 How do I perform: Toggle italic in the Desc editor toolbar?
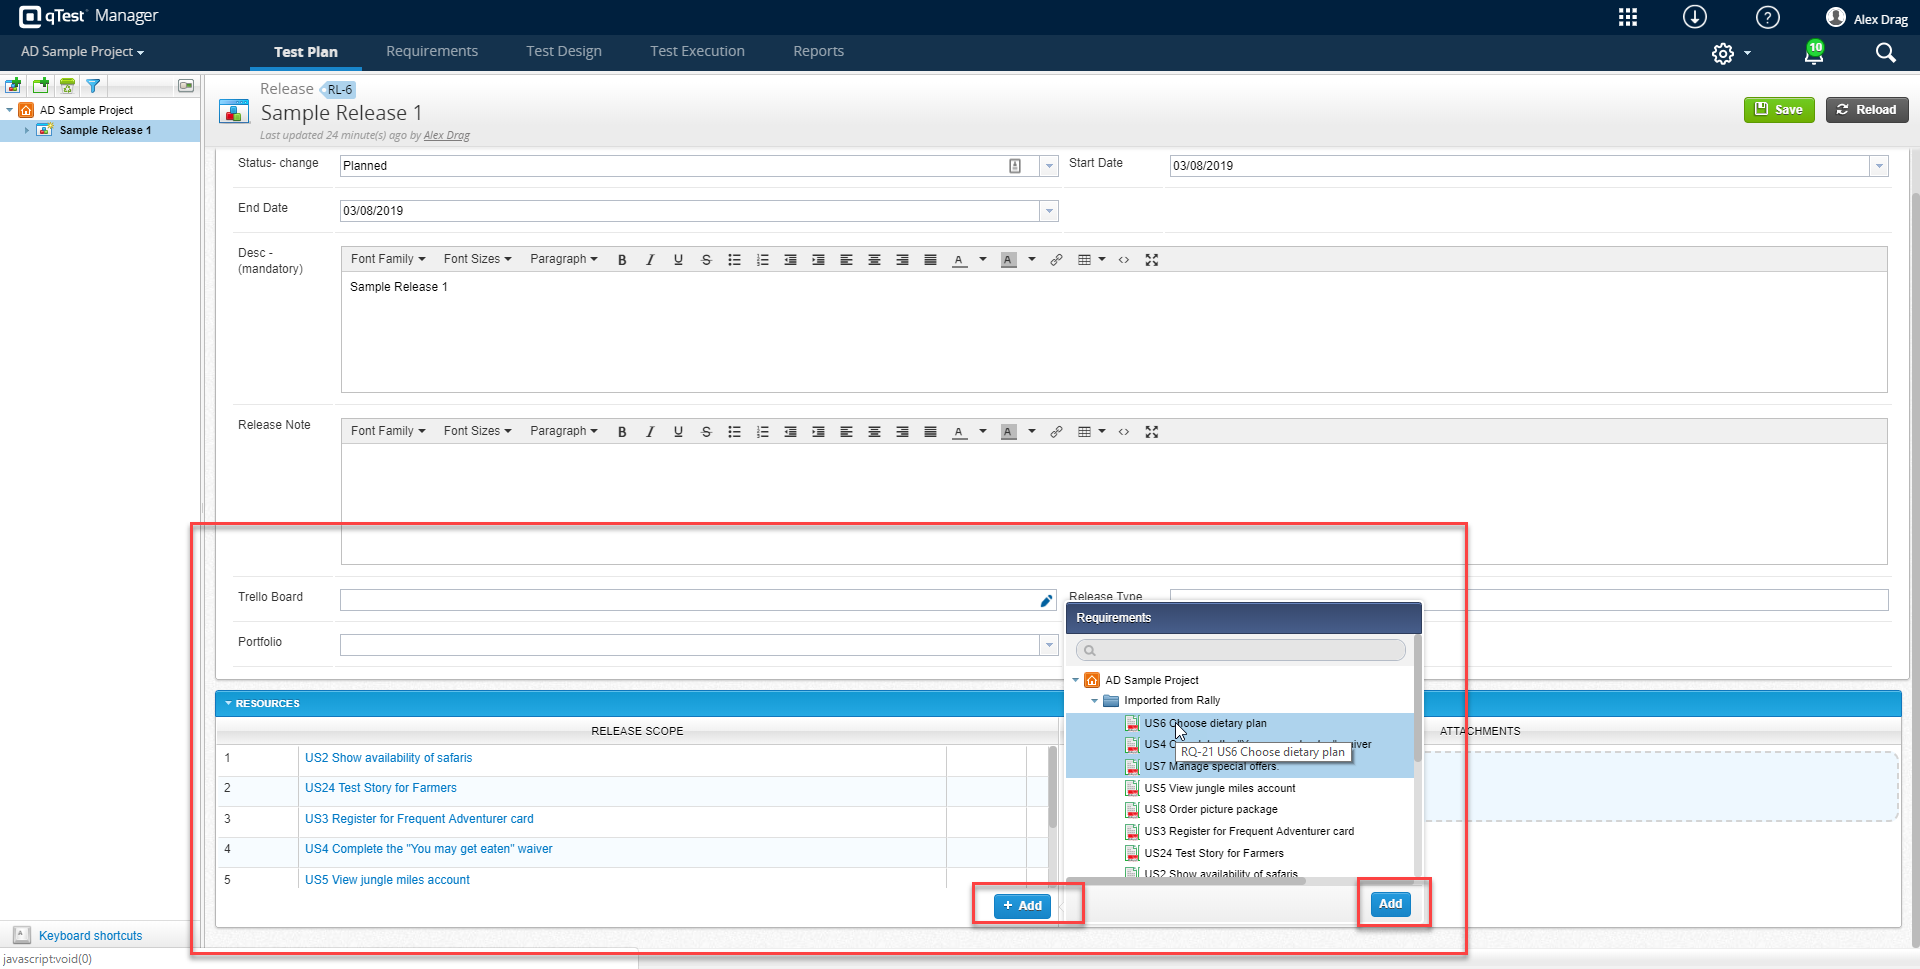click(x=650, y=260)
